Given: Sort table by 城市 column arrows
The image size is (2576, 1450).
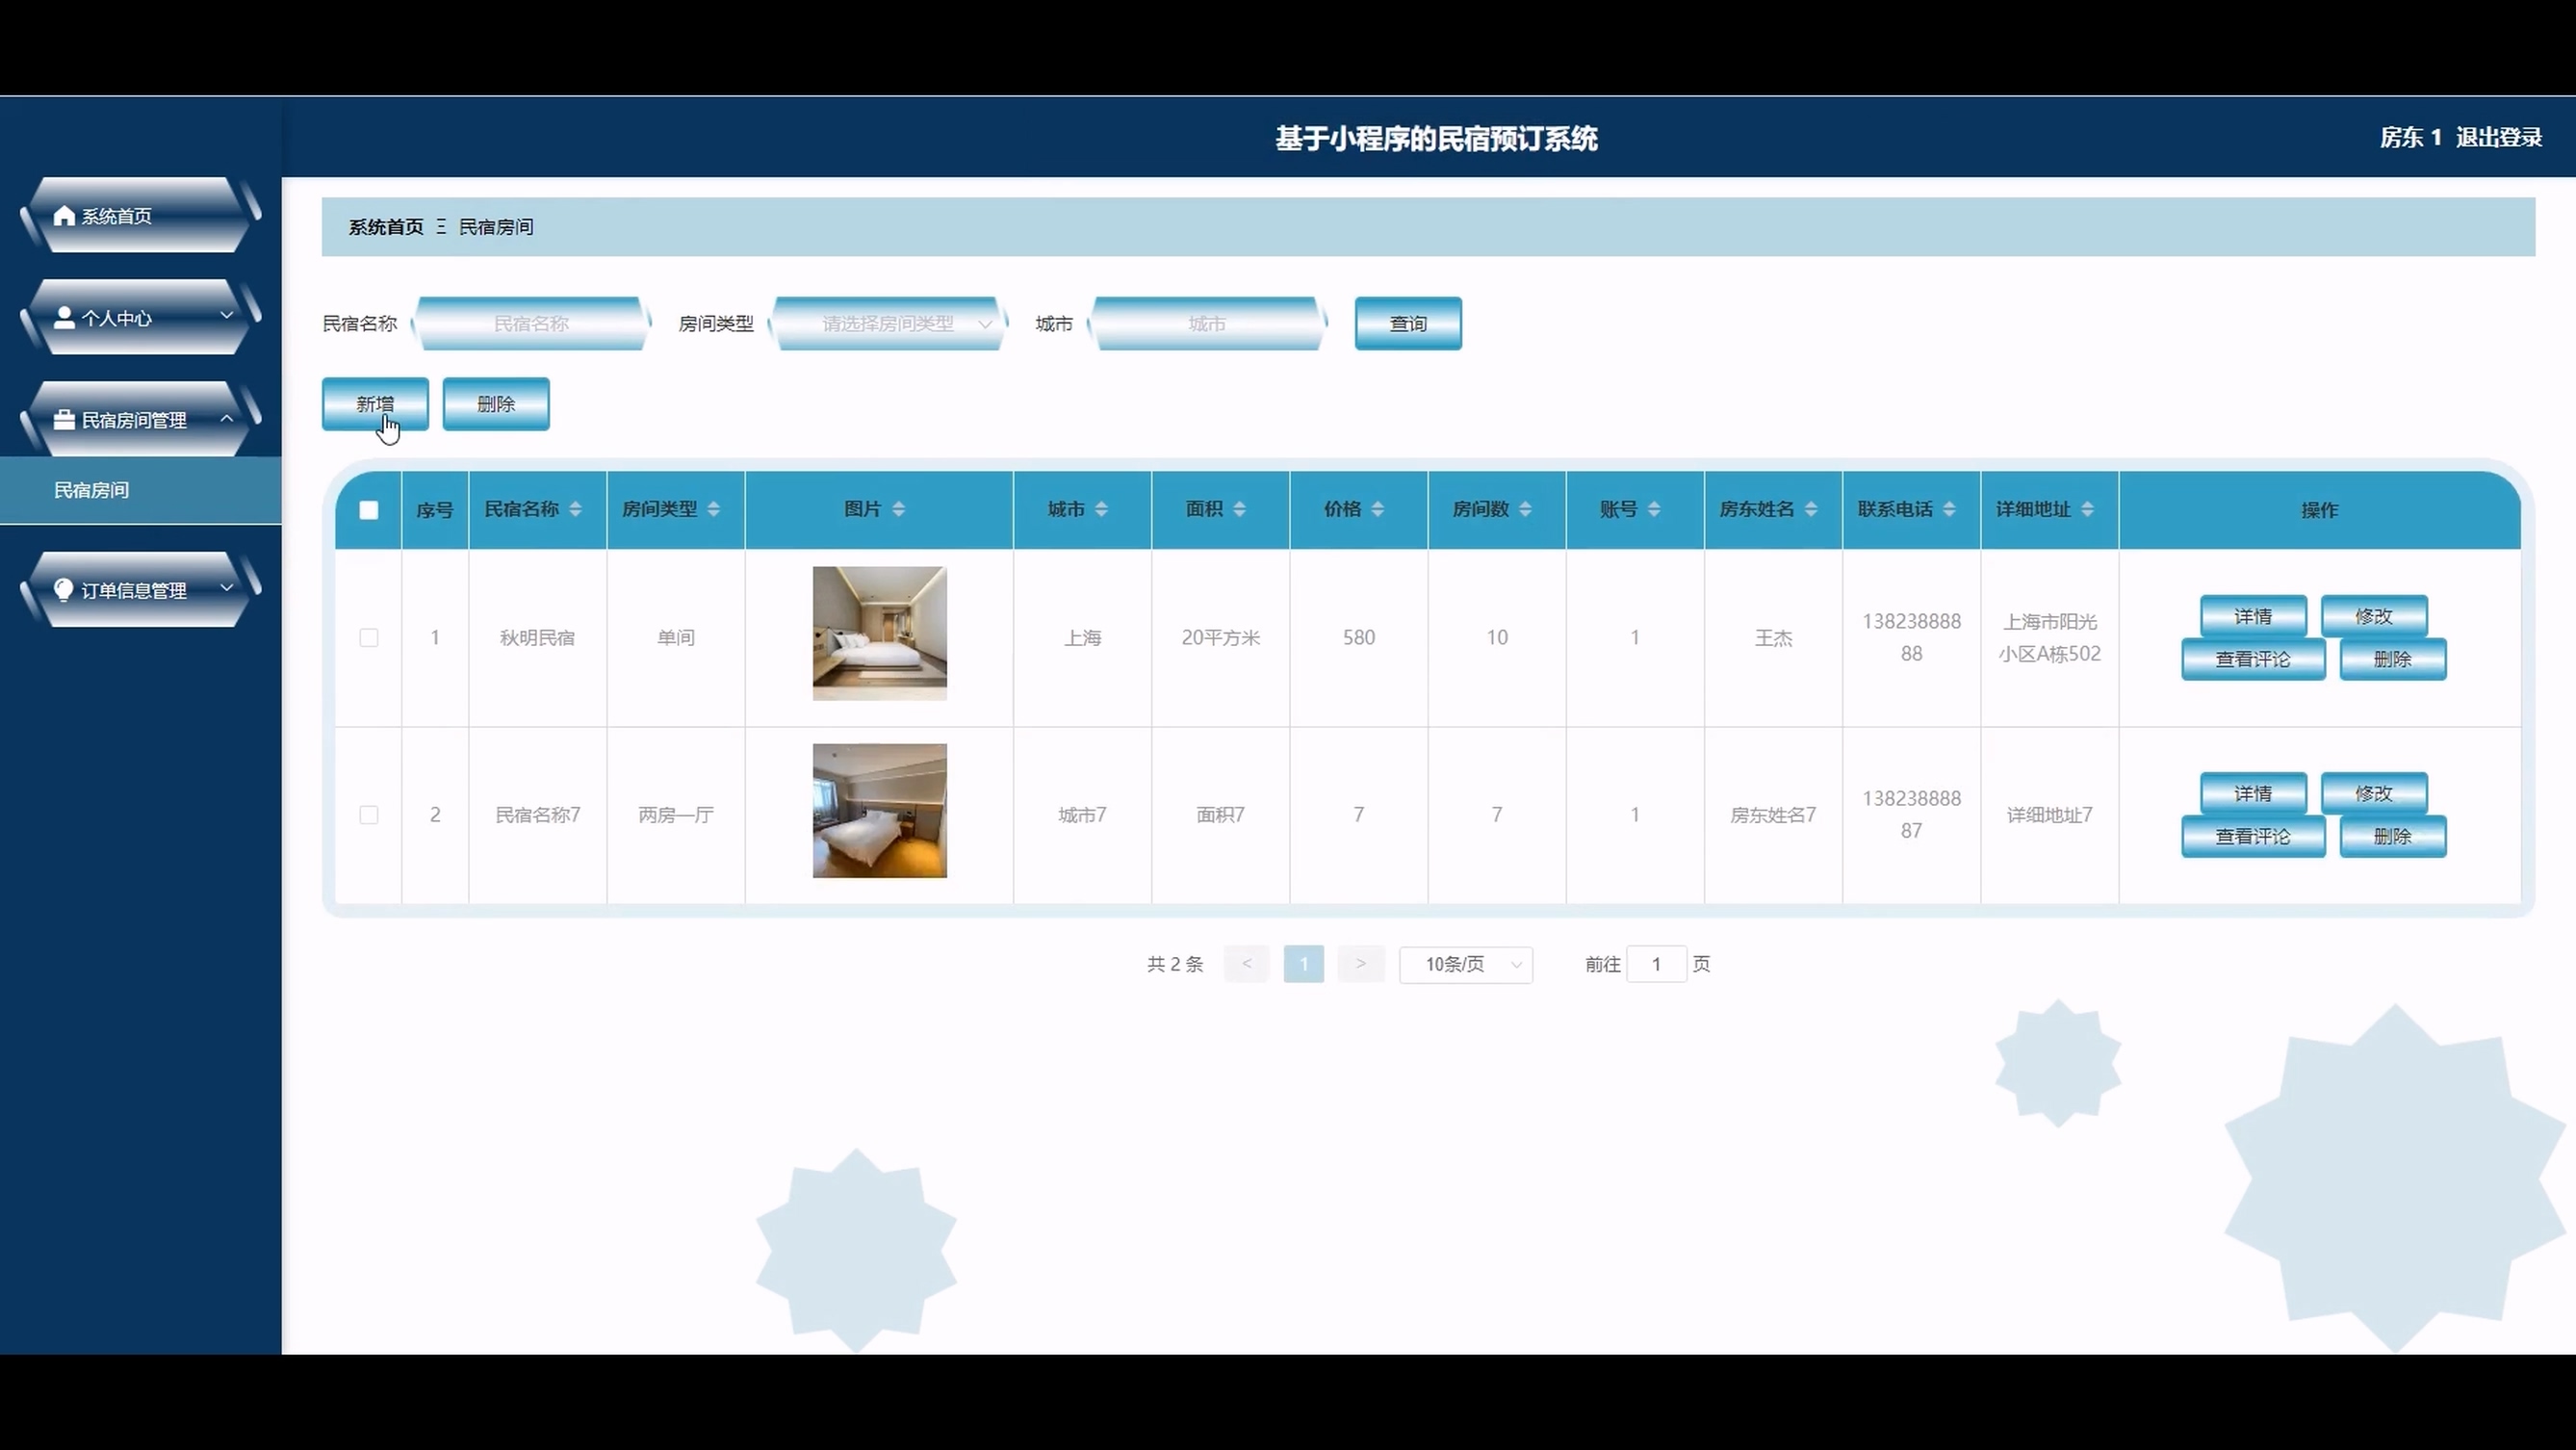Looking at the screenshot, I should point(1101,509).
